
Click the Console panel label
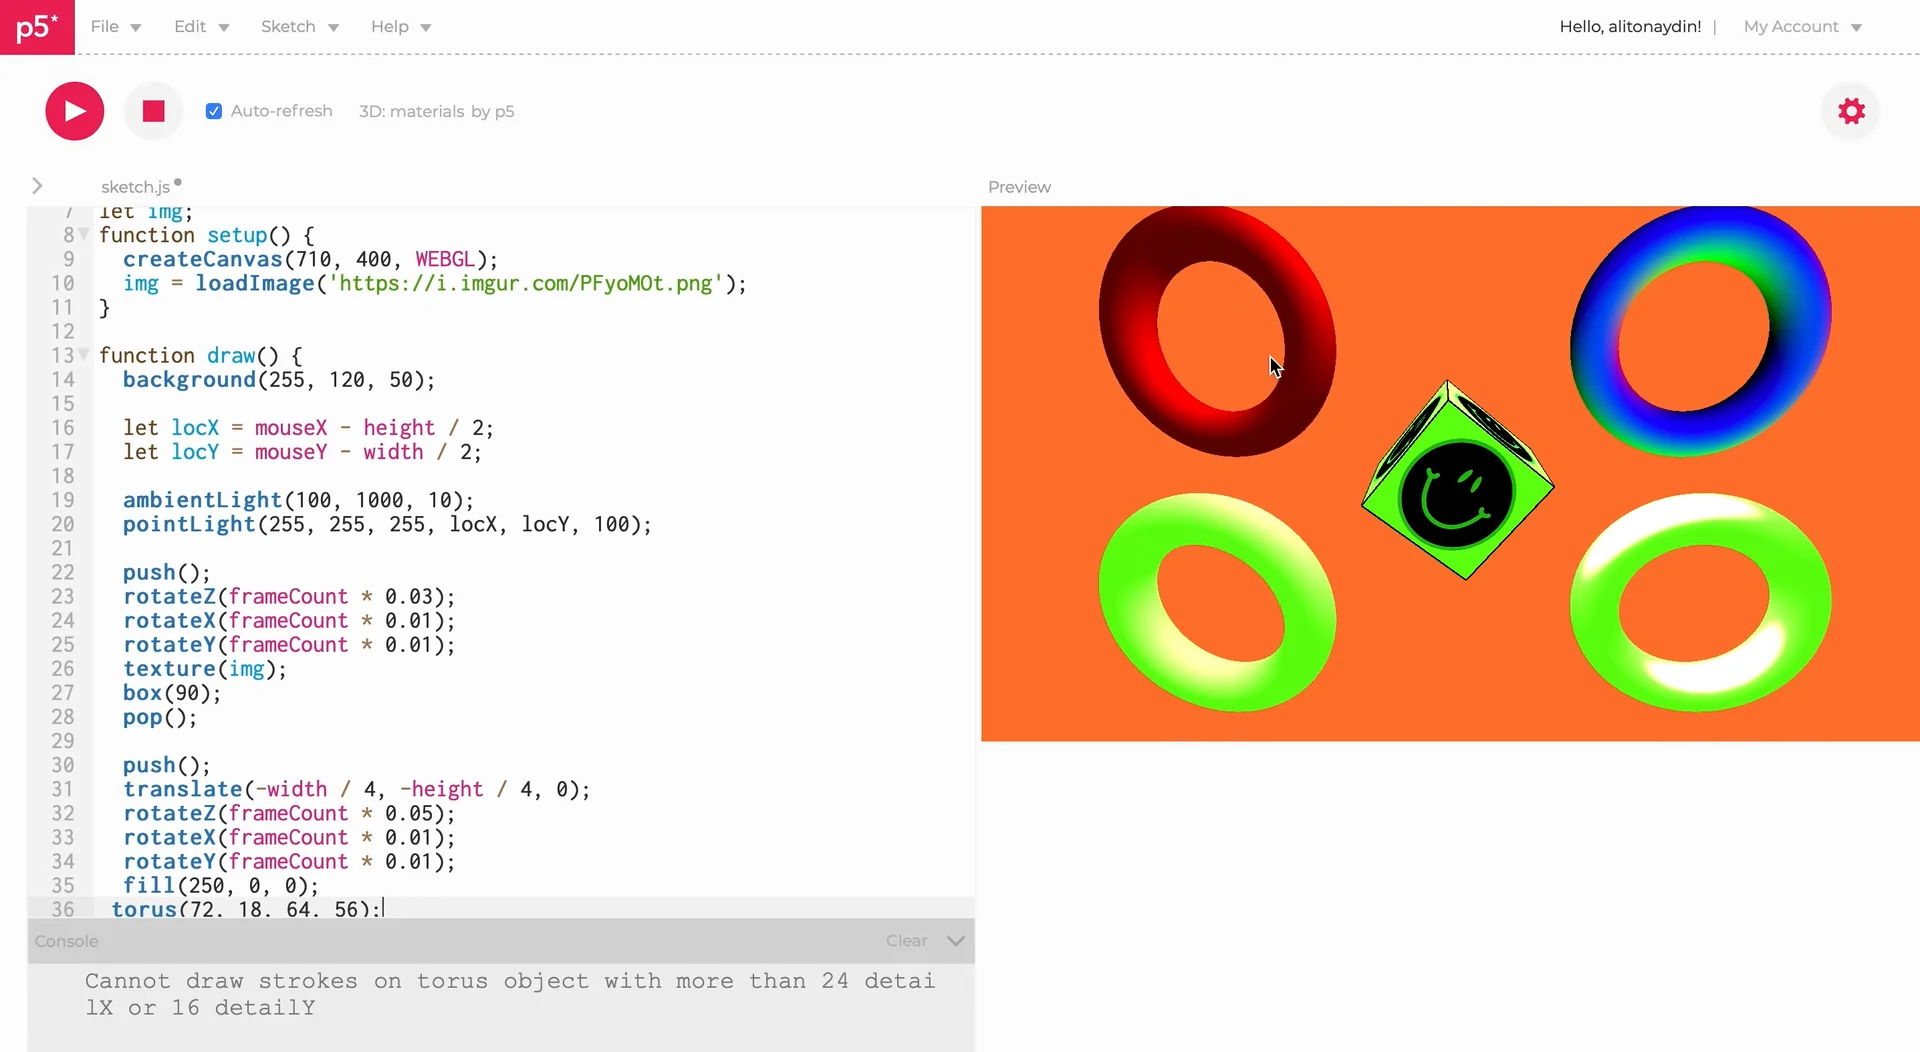(x=66, y=941)
